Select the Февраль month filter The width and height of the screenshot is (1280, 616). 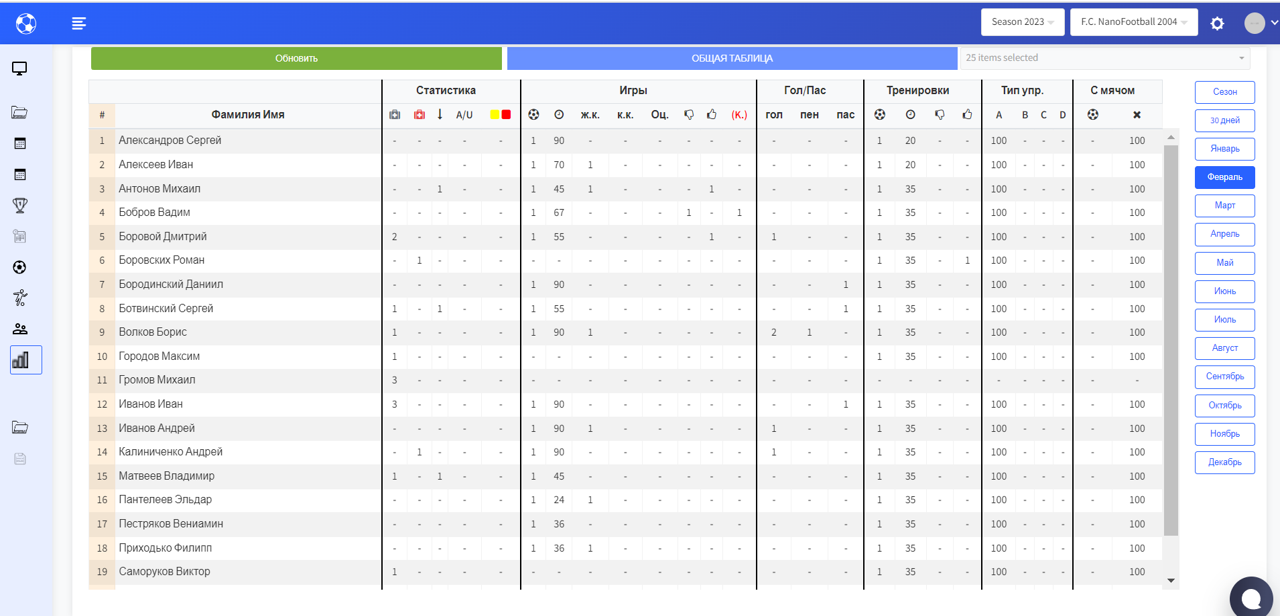tap(1224, 177)
